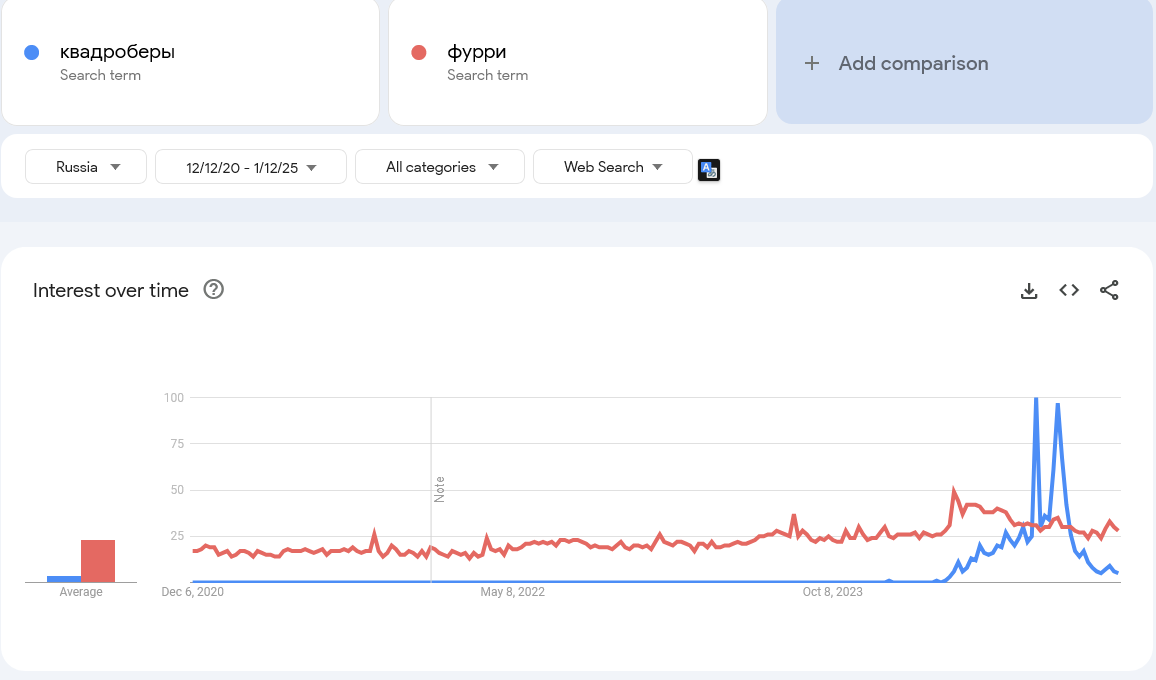Open the 12/12/20 - 1/12/25 date range dropdown
This screenshot has width=1156, height=680.
click(251, 167)
